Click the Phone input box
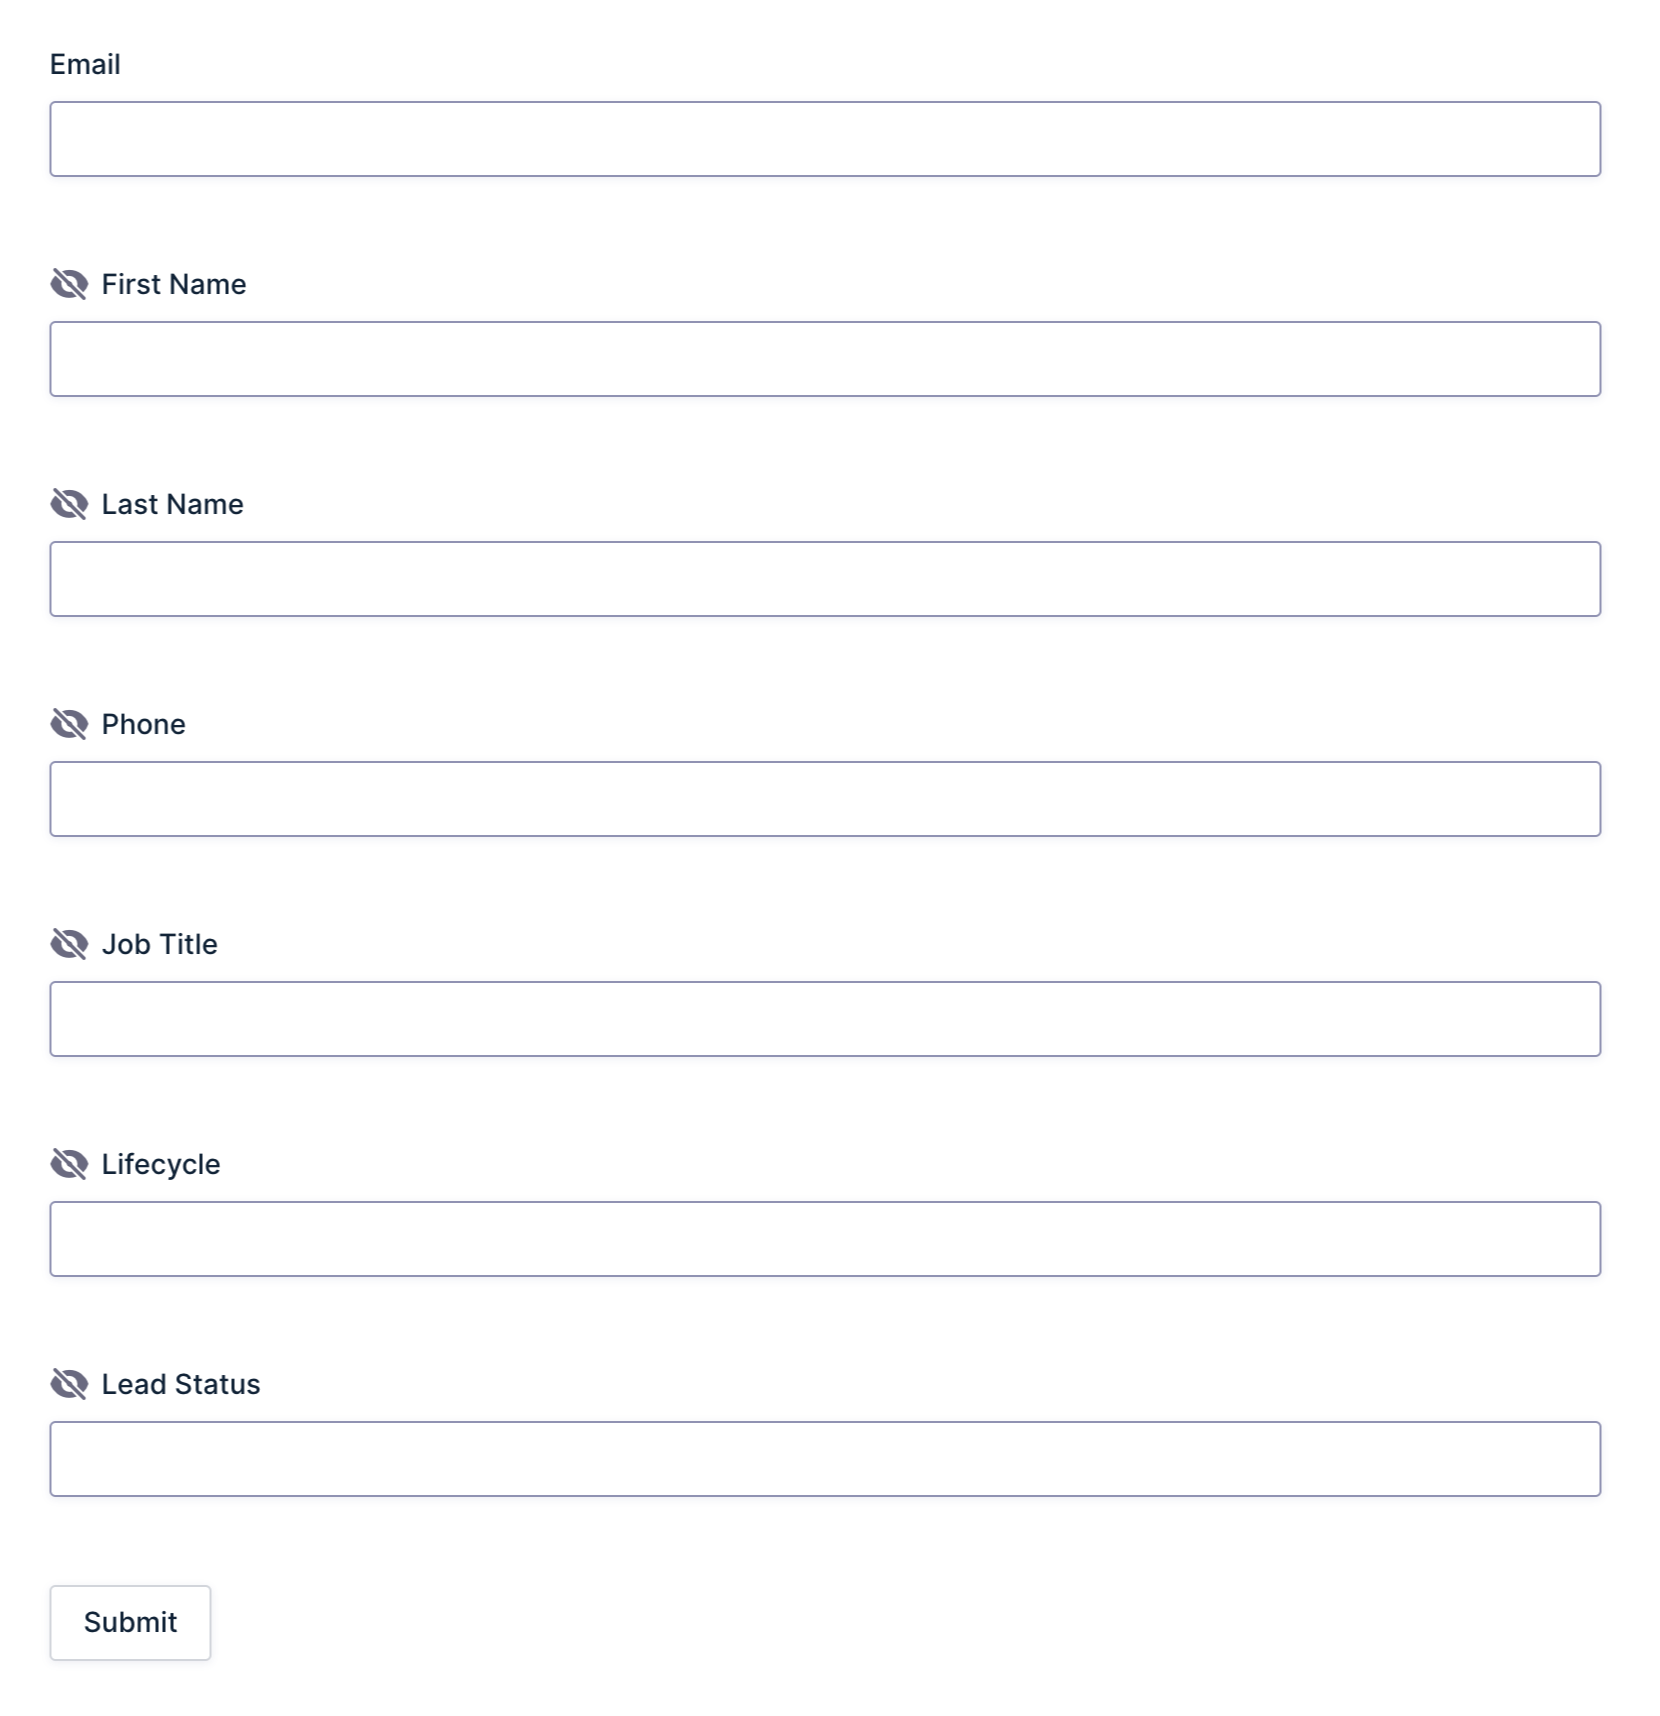This screenshot has width=1660, height=1716. 825,799
